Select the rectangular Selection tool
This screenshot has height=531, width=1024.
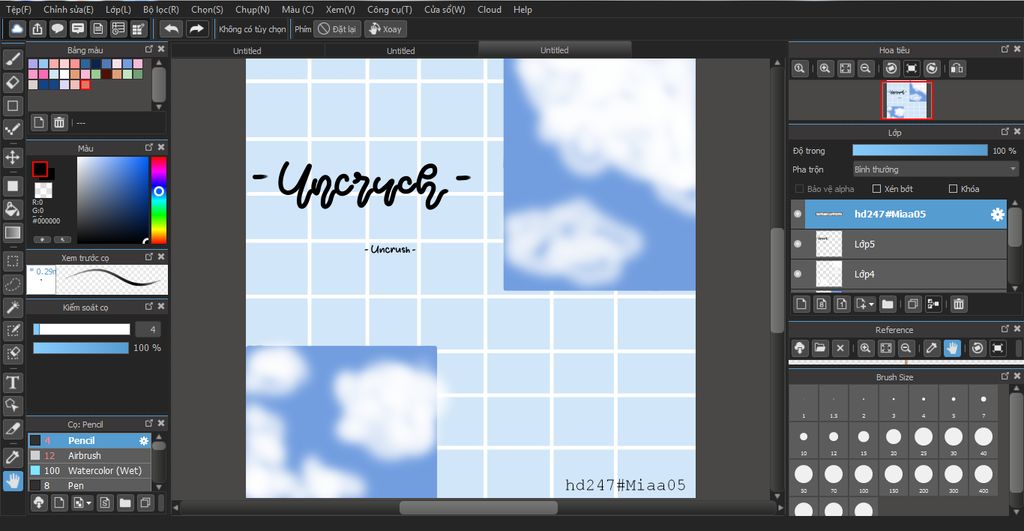tap(12, 261)
